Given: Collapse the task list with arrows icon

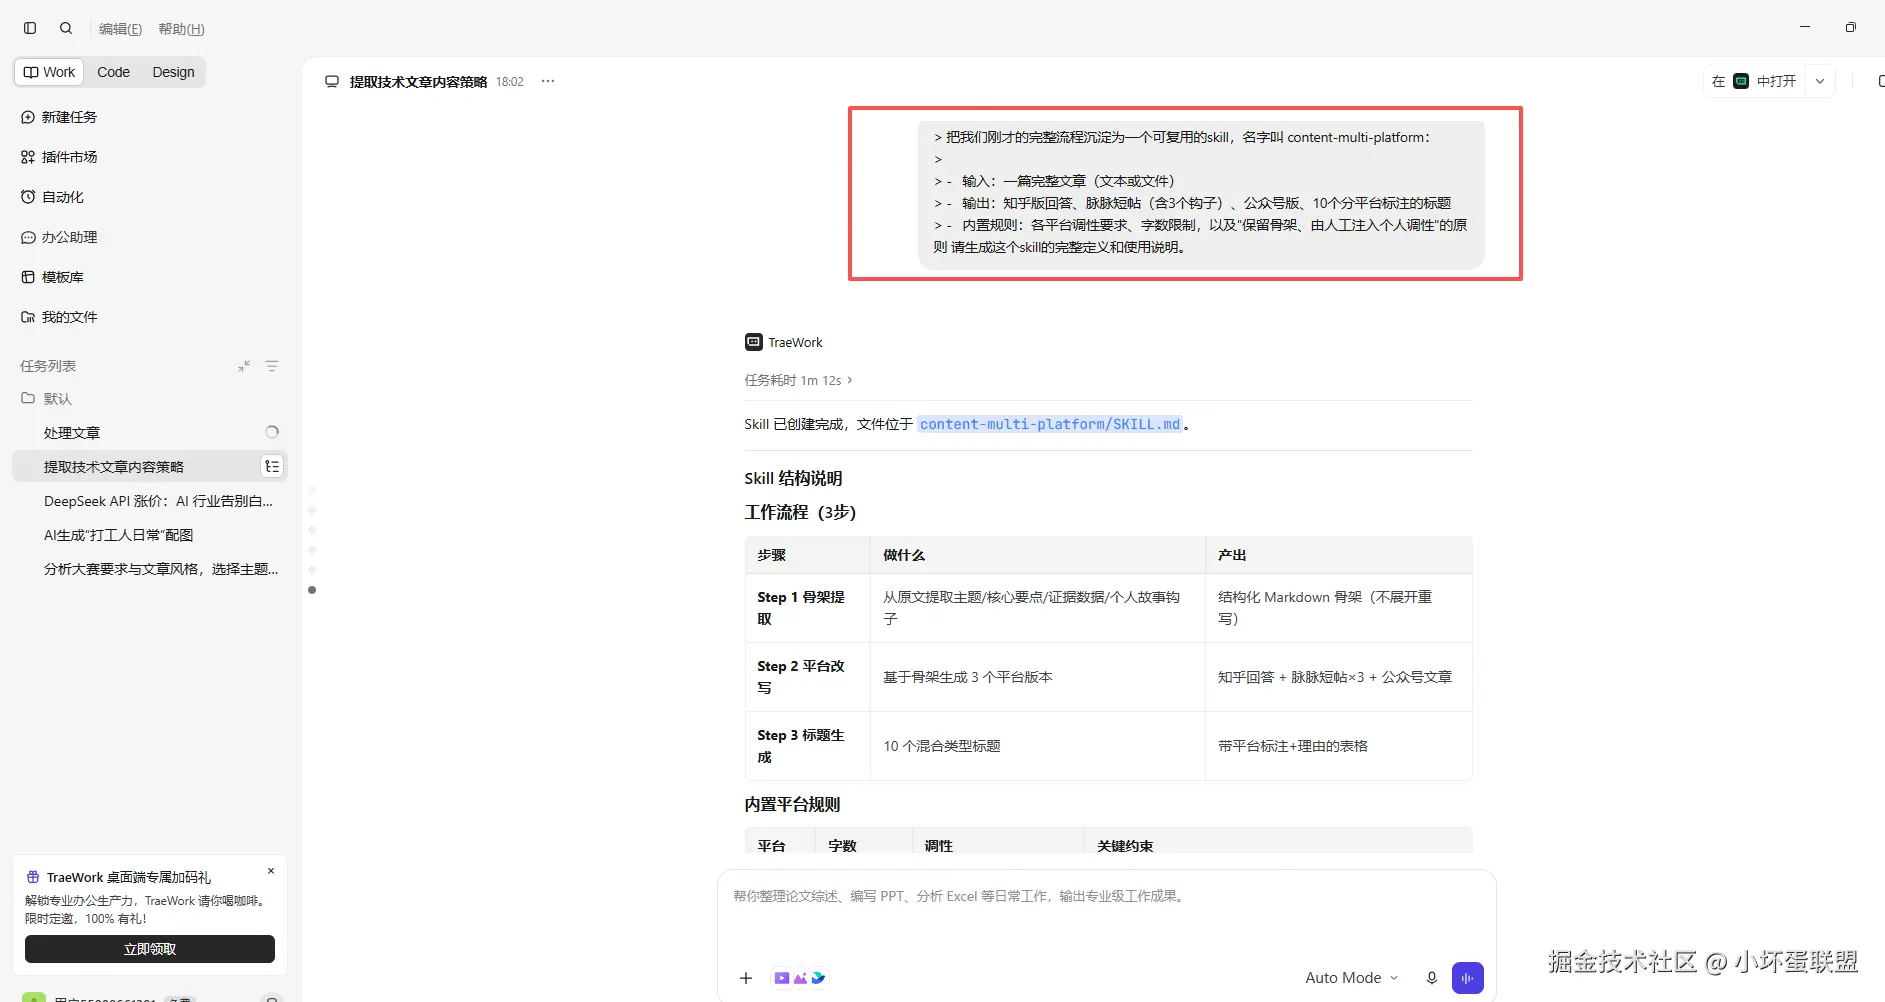Looking at the screenshot, I should 244,366.
